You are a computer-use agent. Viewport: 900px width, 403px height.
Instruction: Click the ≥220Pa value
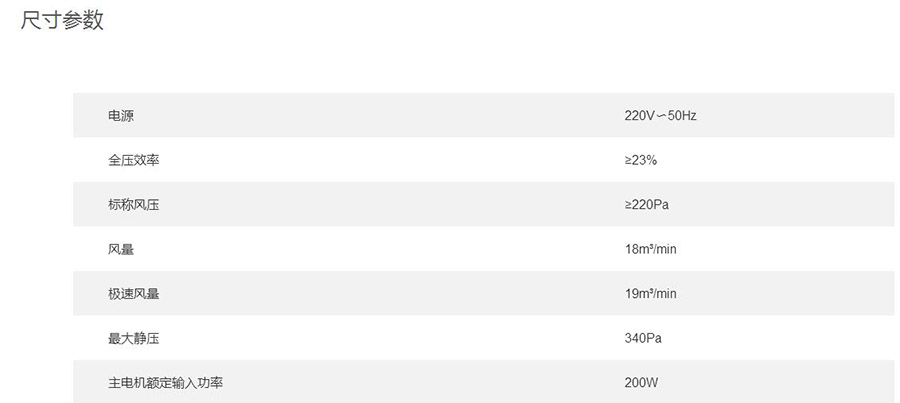tap(646, 204)
